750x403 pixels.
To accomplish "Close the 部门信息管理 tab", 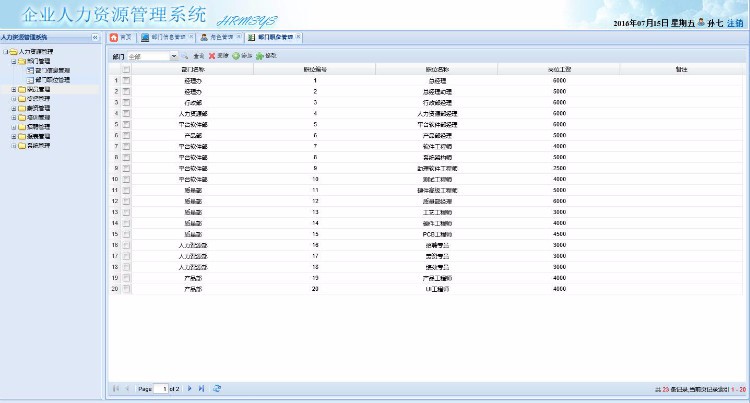I will point(191,37).
